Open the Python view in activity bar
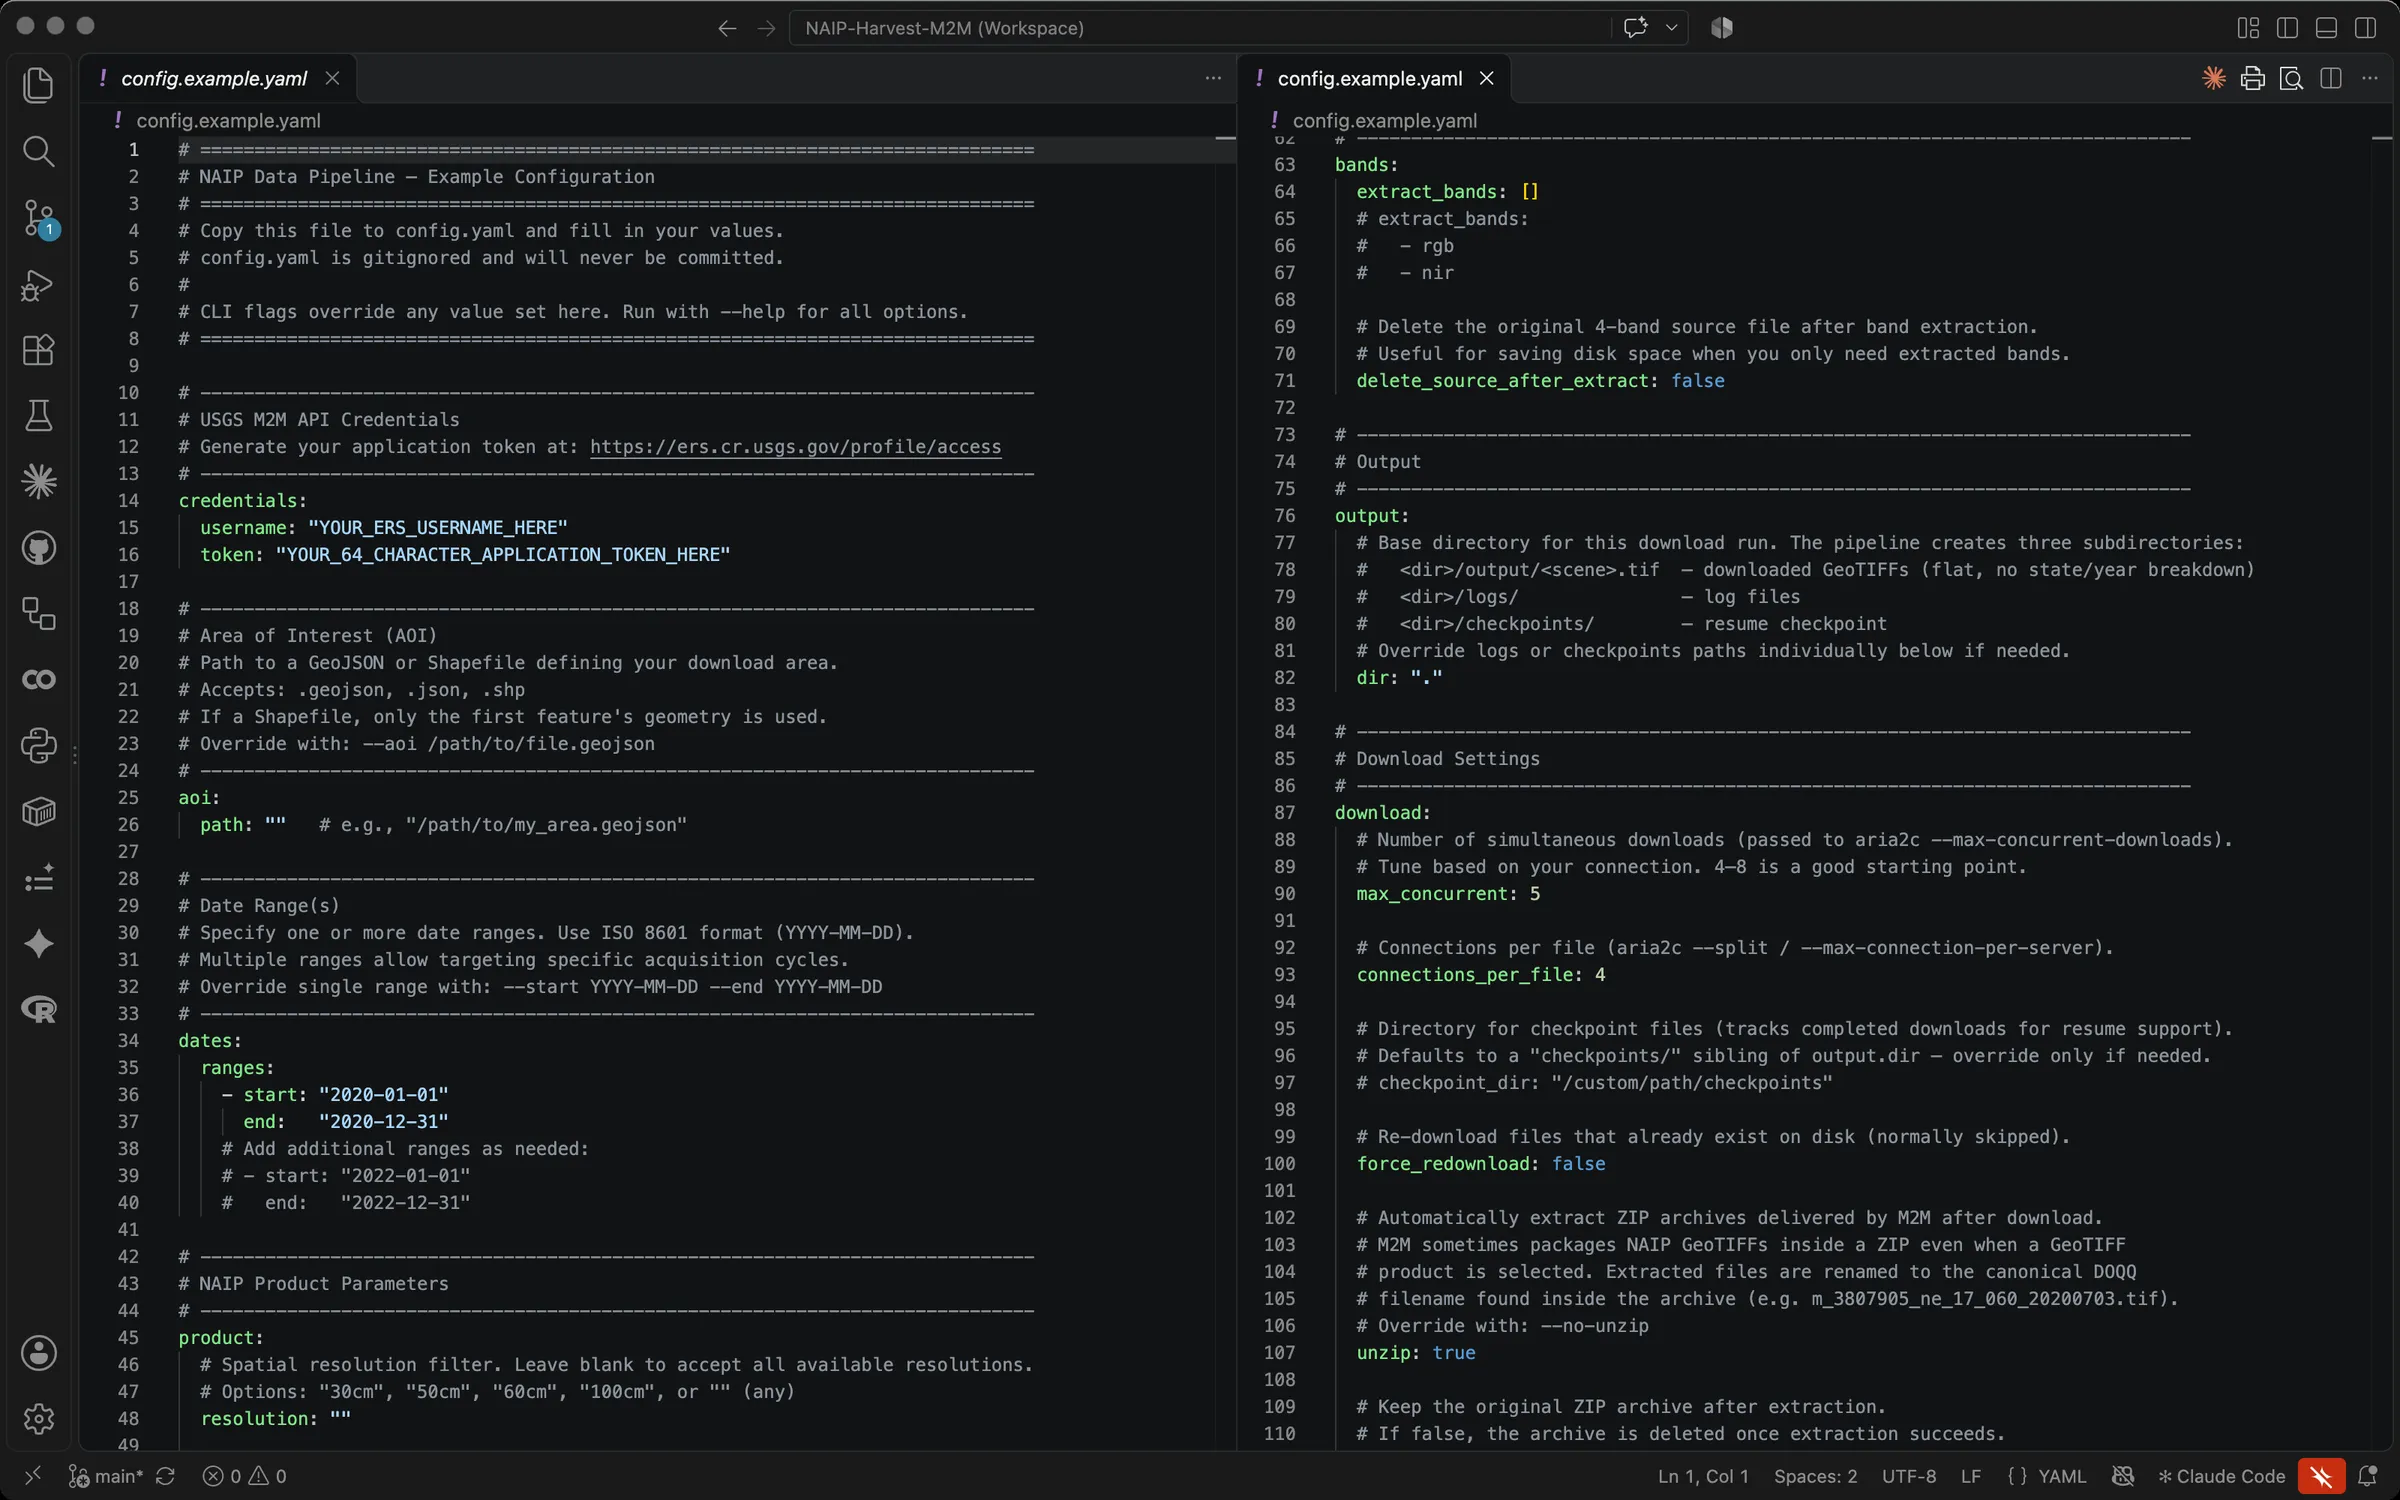The image size is (2400, 1500). click(38, 746)
